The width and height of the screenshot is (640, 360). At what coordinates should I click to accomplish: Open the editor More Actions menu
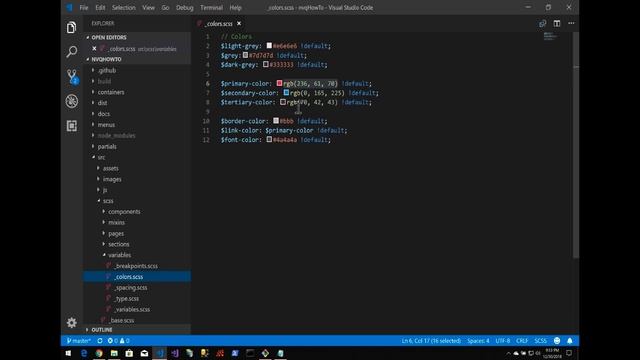(x=571, y=24)
